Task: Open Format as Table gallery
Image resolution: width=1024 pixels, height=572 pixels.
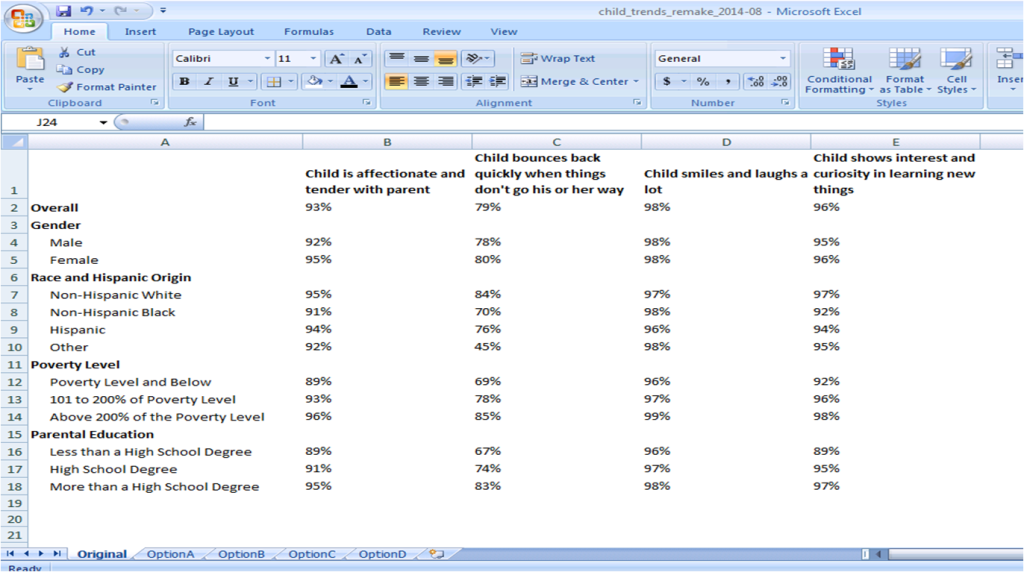Action: point(905,71)
